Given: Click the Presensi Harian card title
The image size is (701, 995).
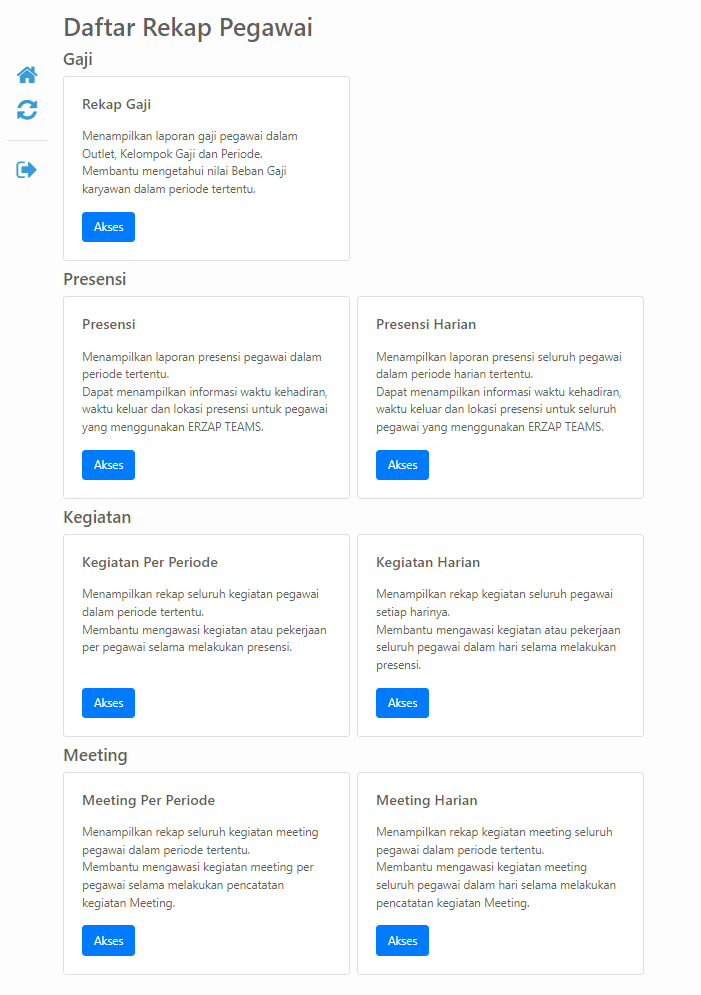Looking at the screenshot, I should click(426, 324).
